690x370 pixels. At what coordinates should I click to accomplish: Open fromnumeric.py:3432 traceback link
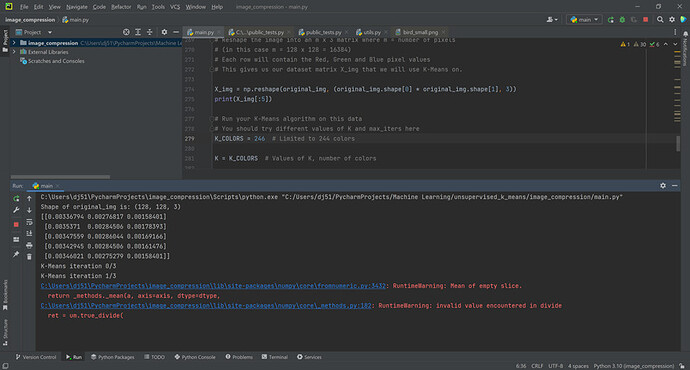pos(213,286)
